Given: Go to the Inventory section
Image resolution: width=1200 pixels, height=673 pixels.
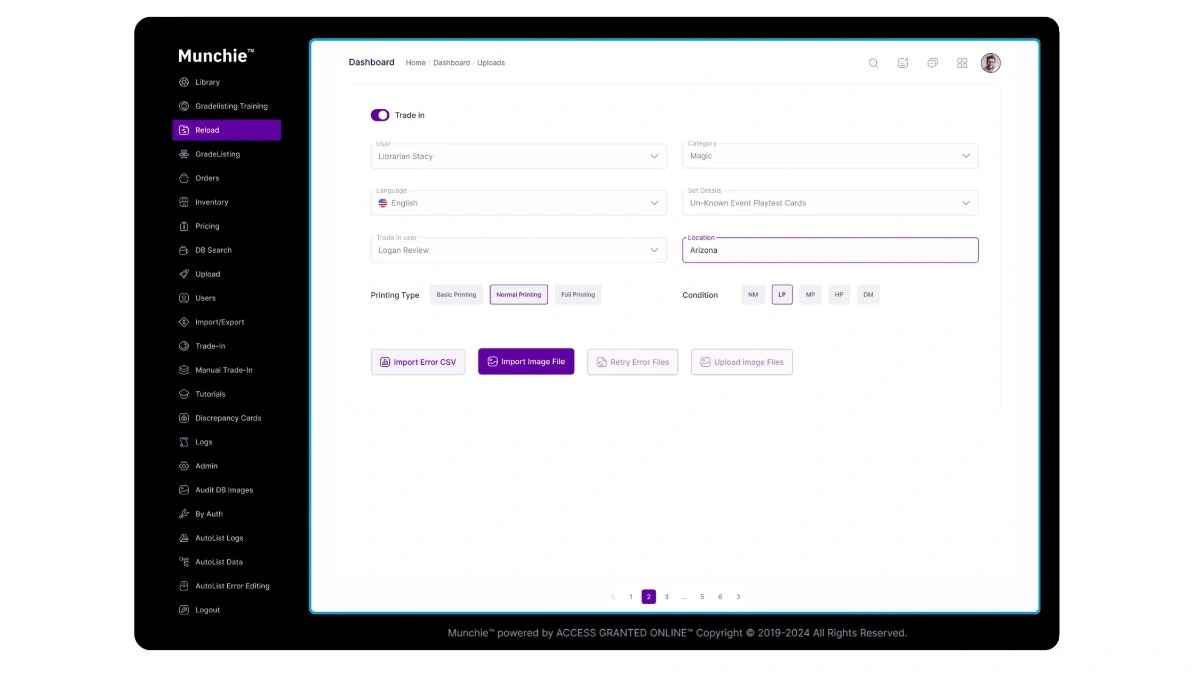Looking at the screenshot, I should (x=210, y=202).
